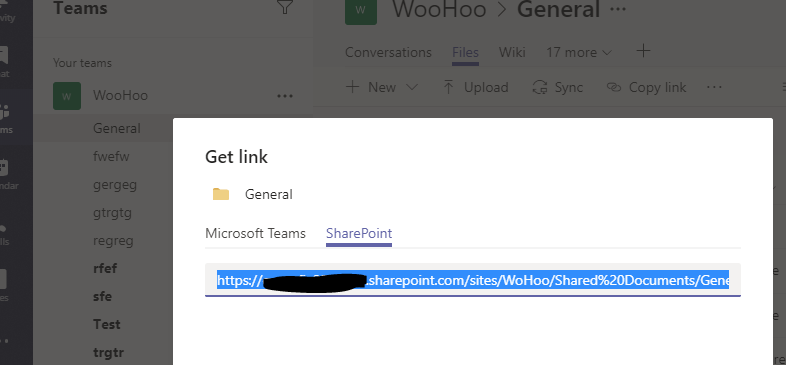
Task: Open the gtrgtg channel
Action: (x=112, y=213)
